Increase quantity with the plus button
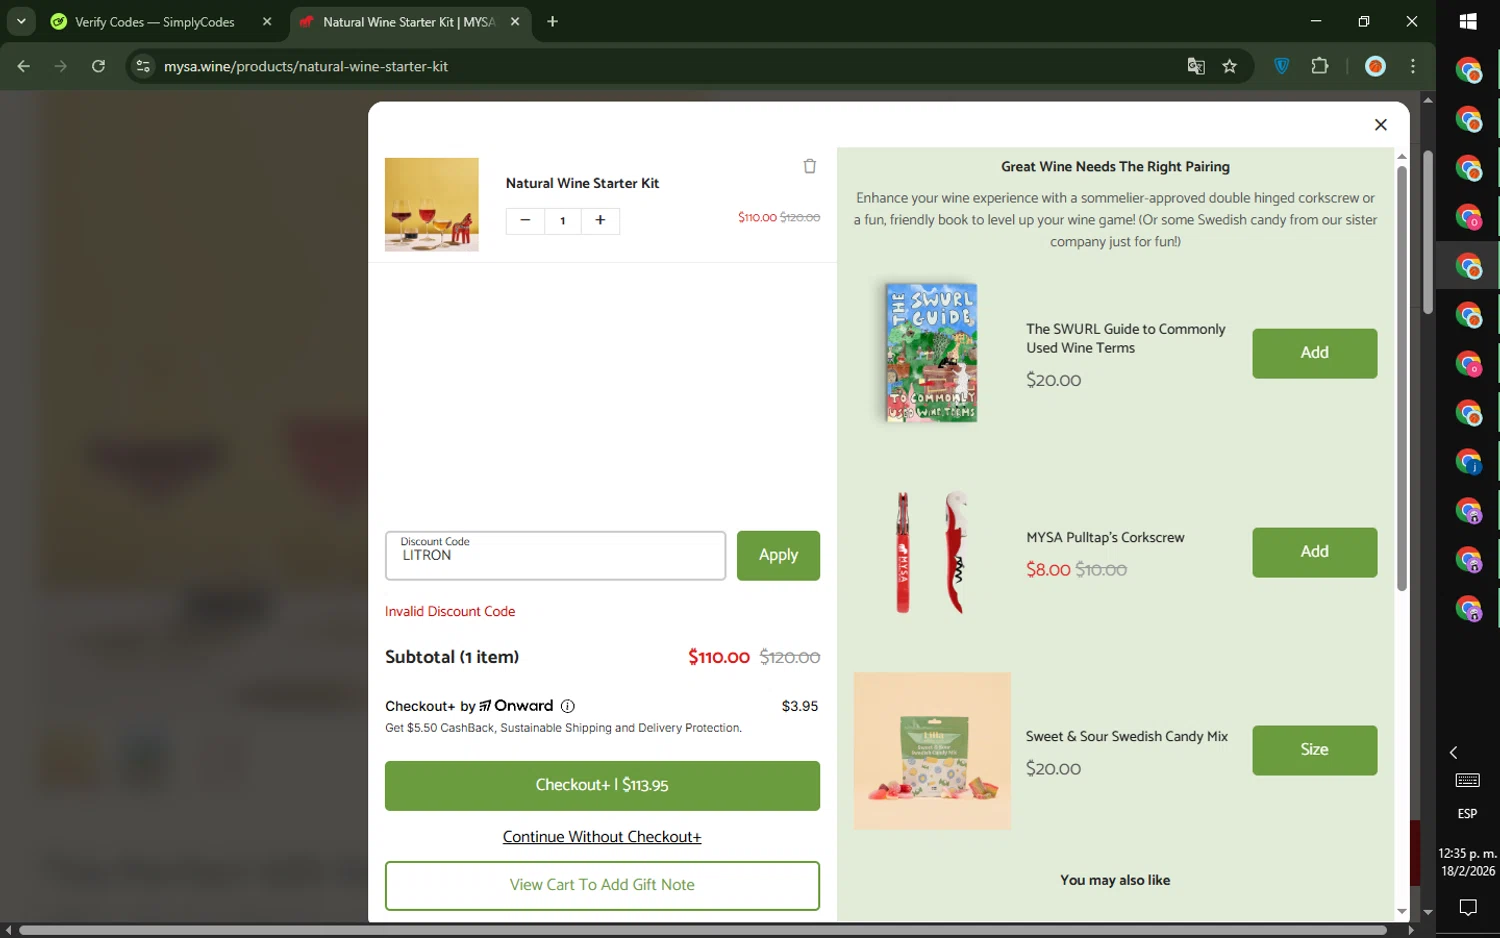 (x=600, y=221)
